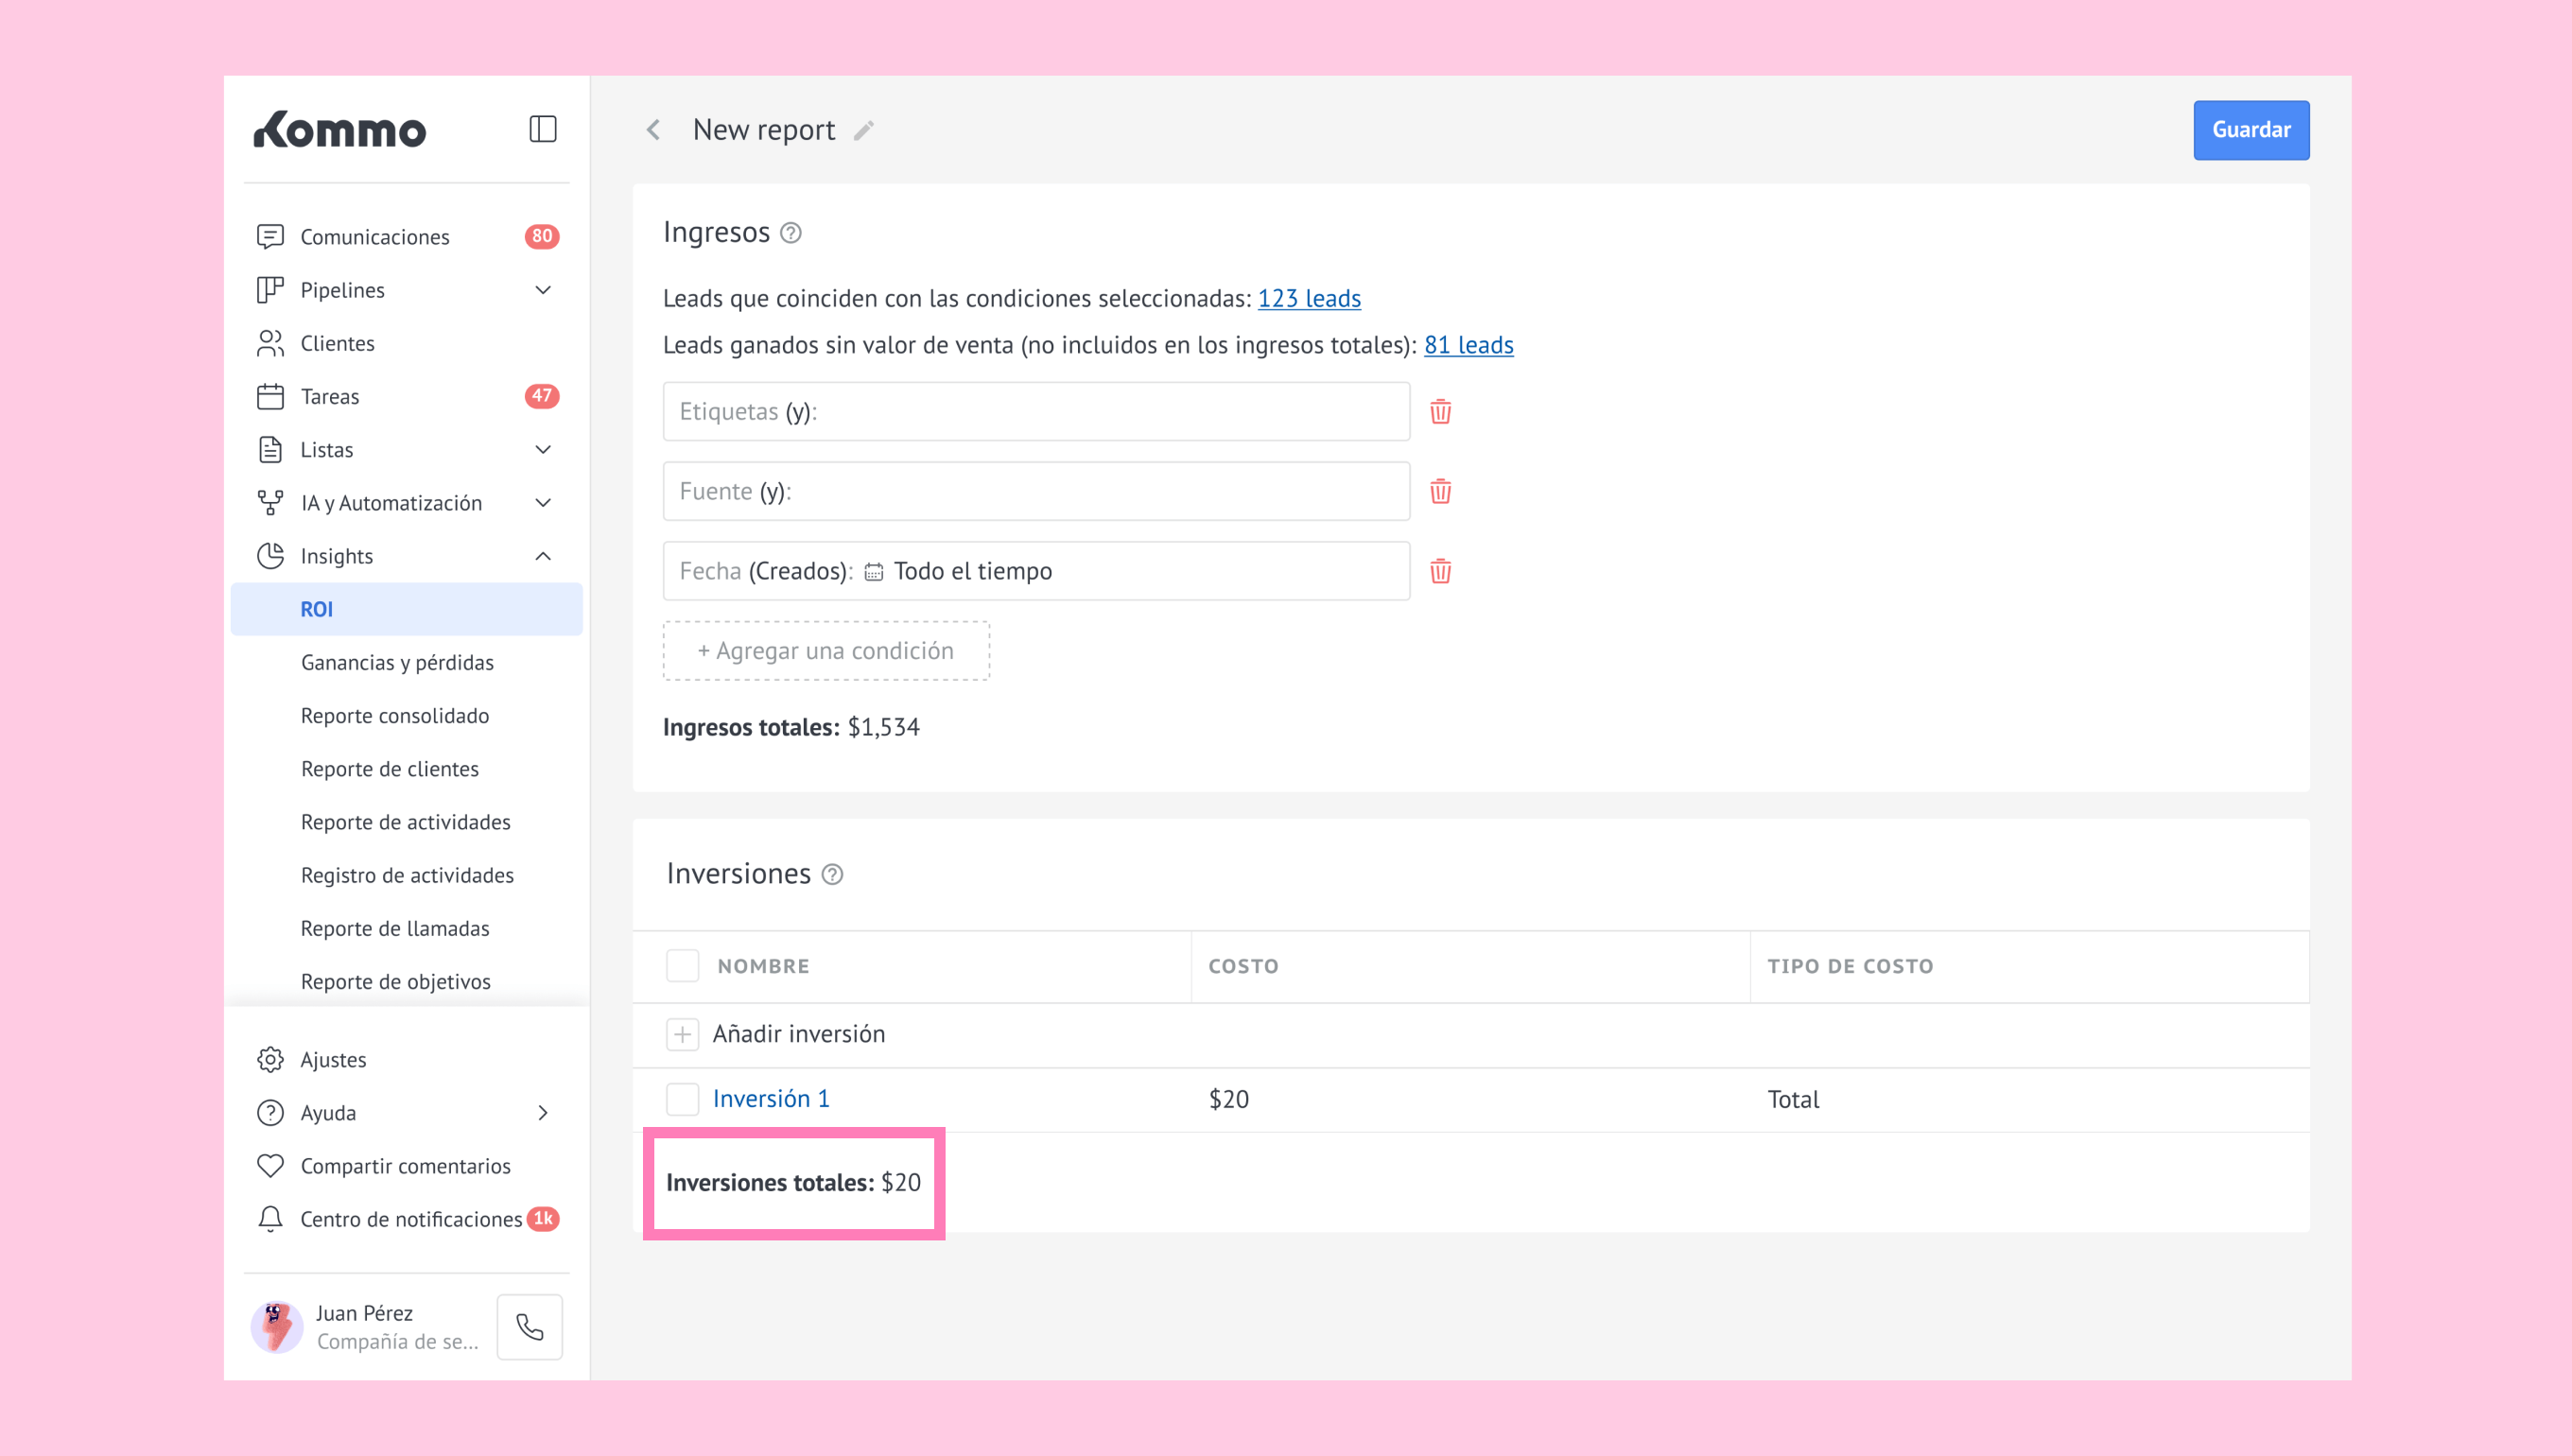Click the help icon next to Ingresos
The image size is (2572, 1456).
click(x=790, y=233)
